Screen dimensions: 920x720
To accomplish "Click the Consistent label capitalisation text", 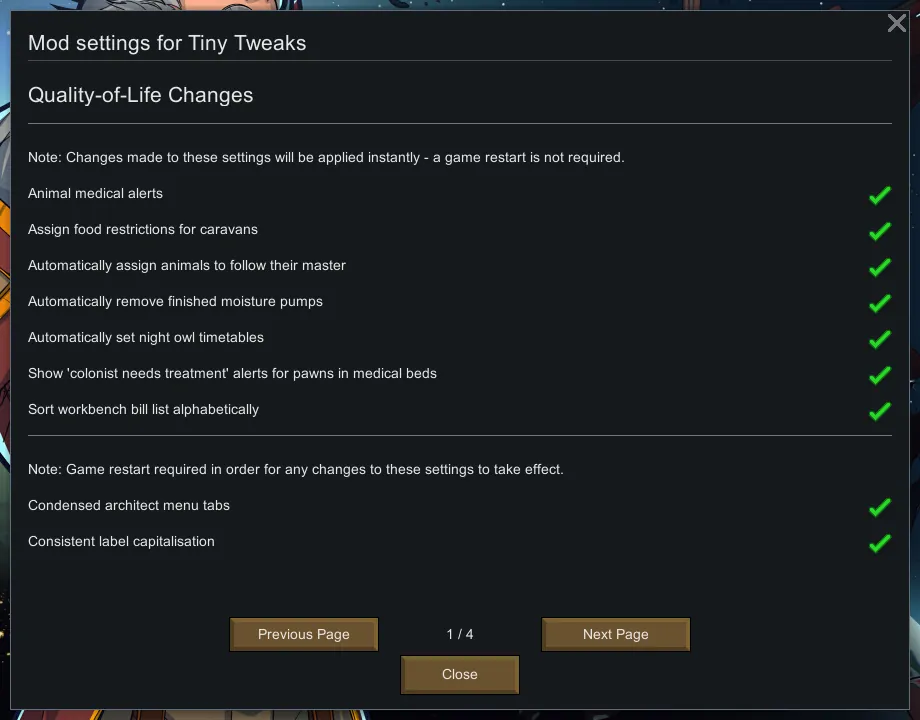I will coord(121,541).
